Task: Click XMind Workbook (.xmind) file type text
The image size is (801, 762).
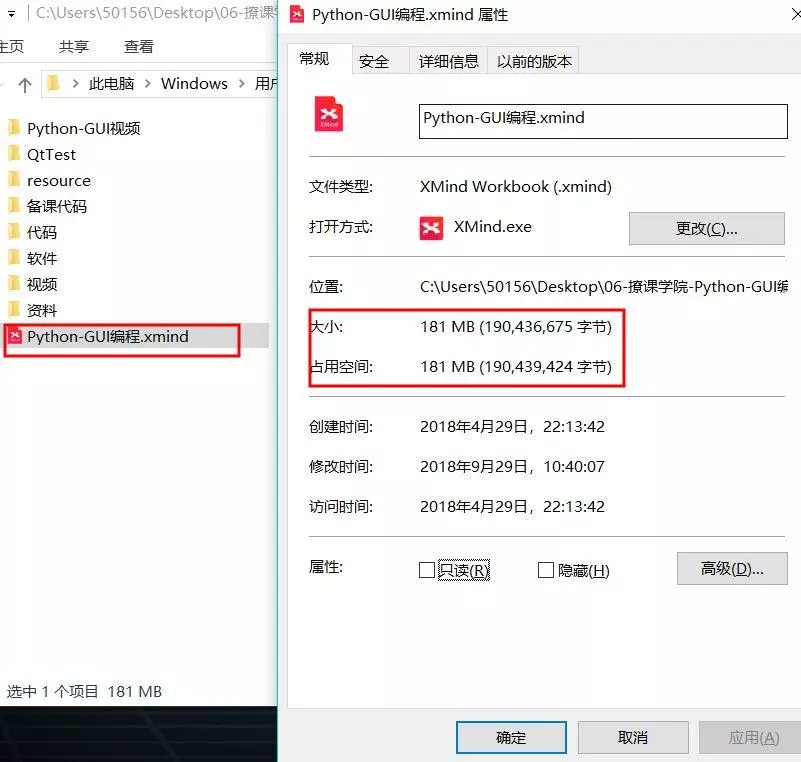Action: click(515, 186)
